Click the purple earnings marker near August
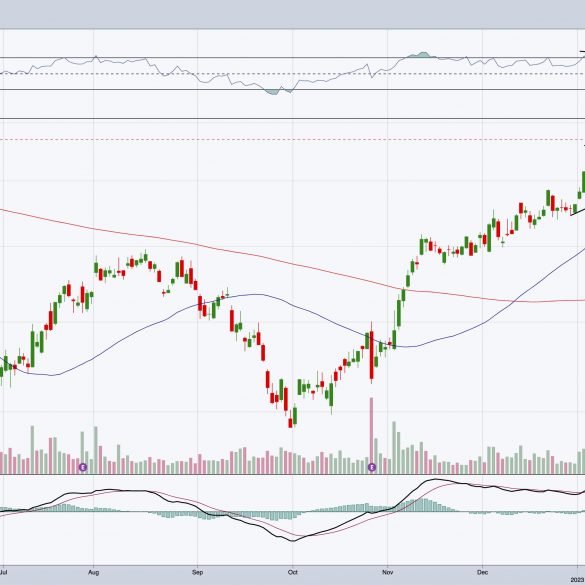 click(83, 467)
